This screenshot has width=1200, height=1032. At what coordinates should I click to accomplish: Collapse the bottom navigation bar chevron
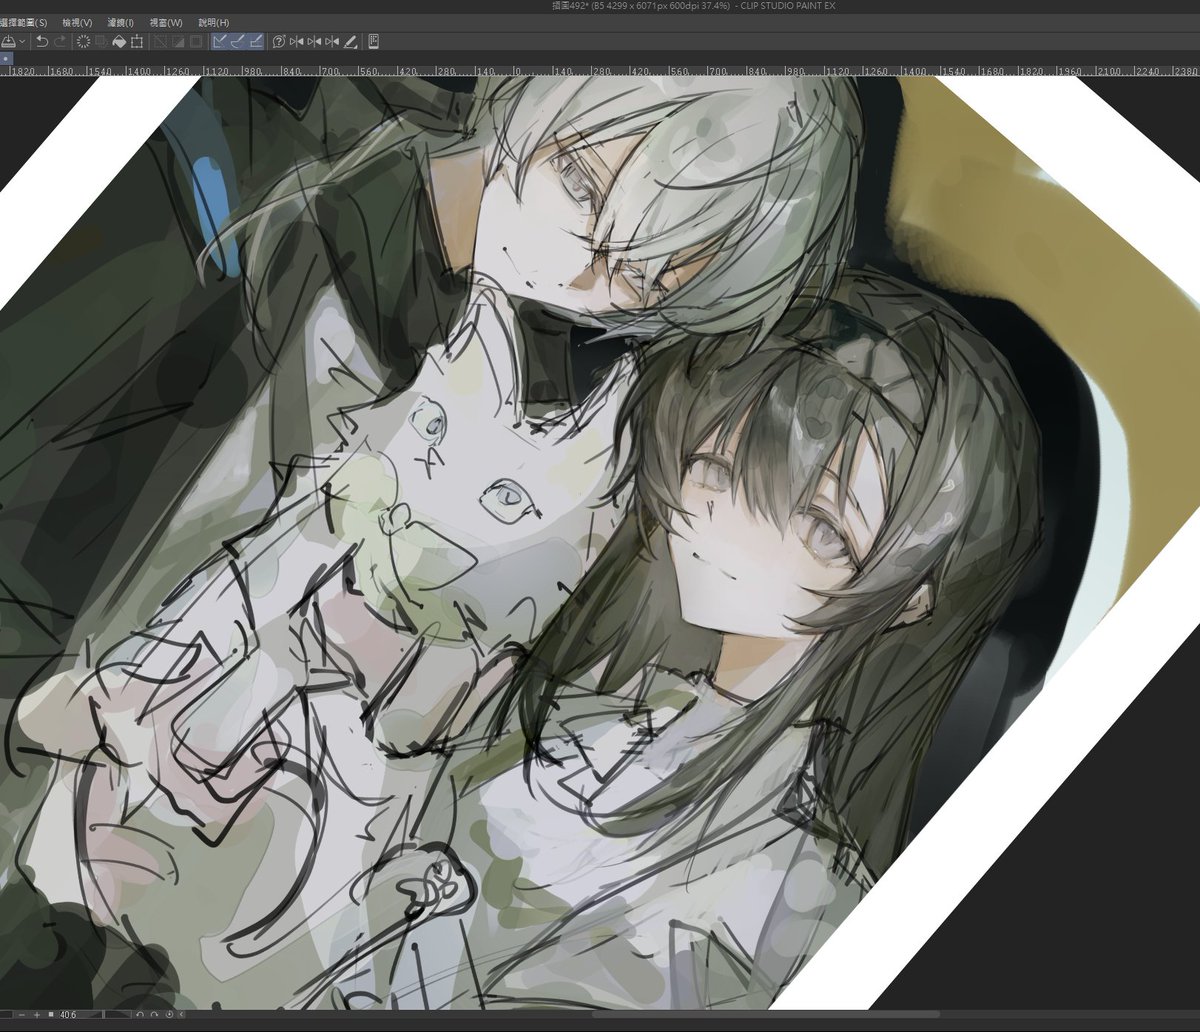[x=182, y=1014]
